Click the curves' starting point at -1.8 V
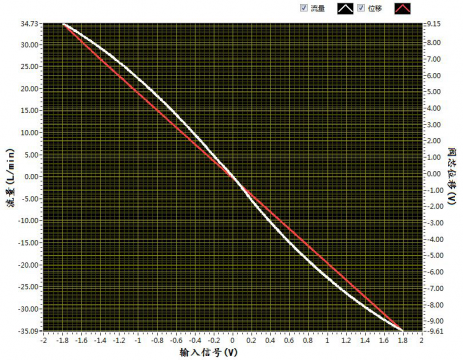463x360 pixels. point(63,24)
